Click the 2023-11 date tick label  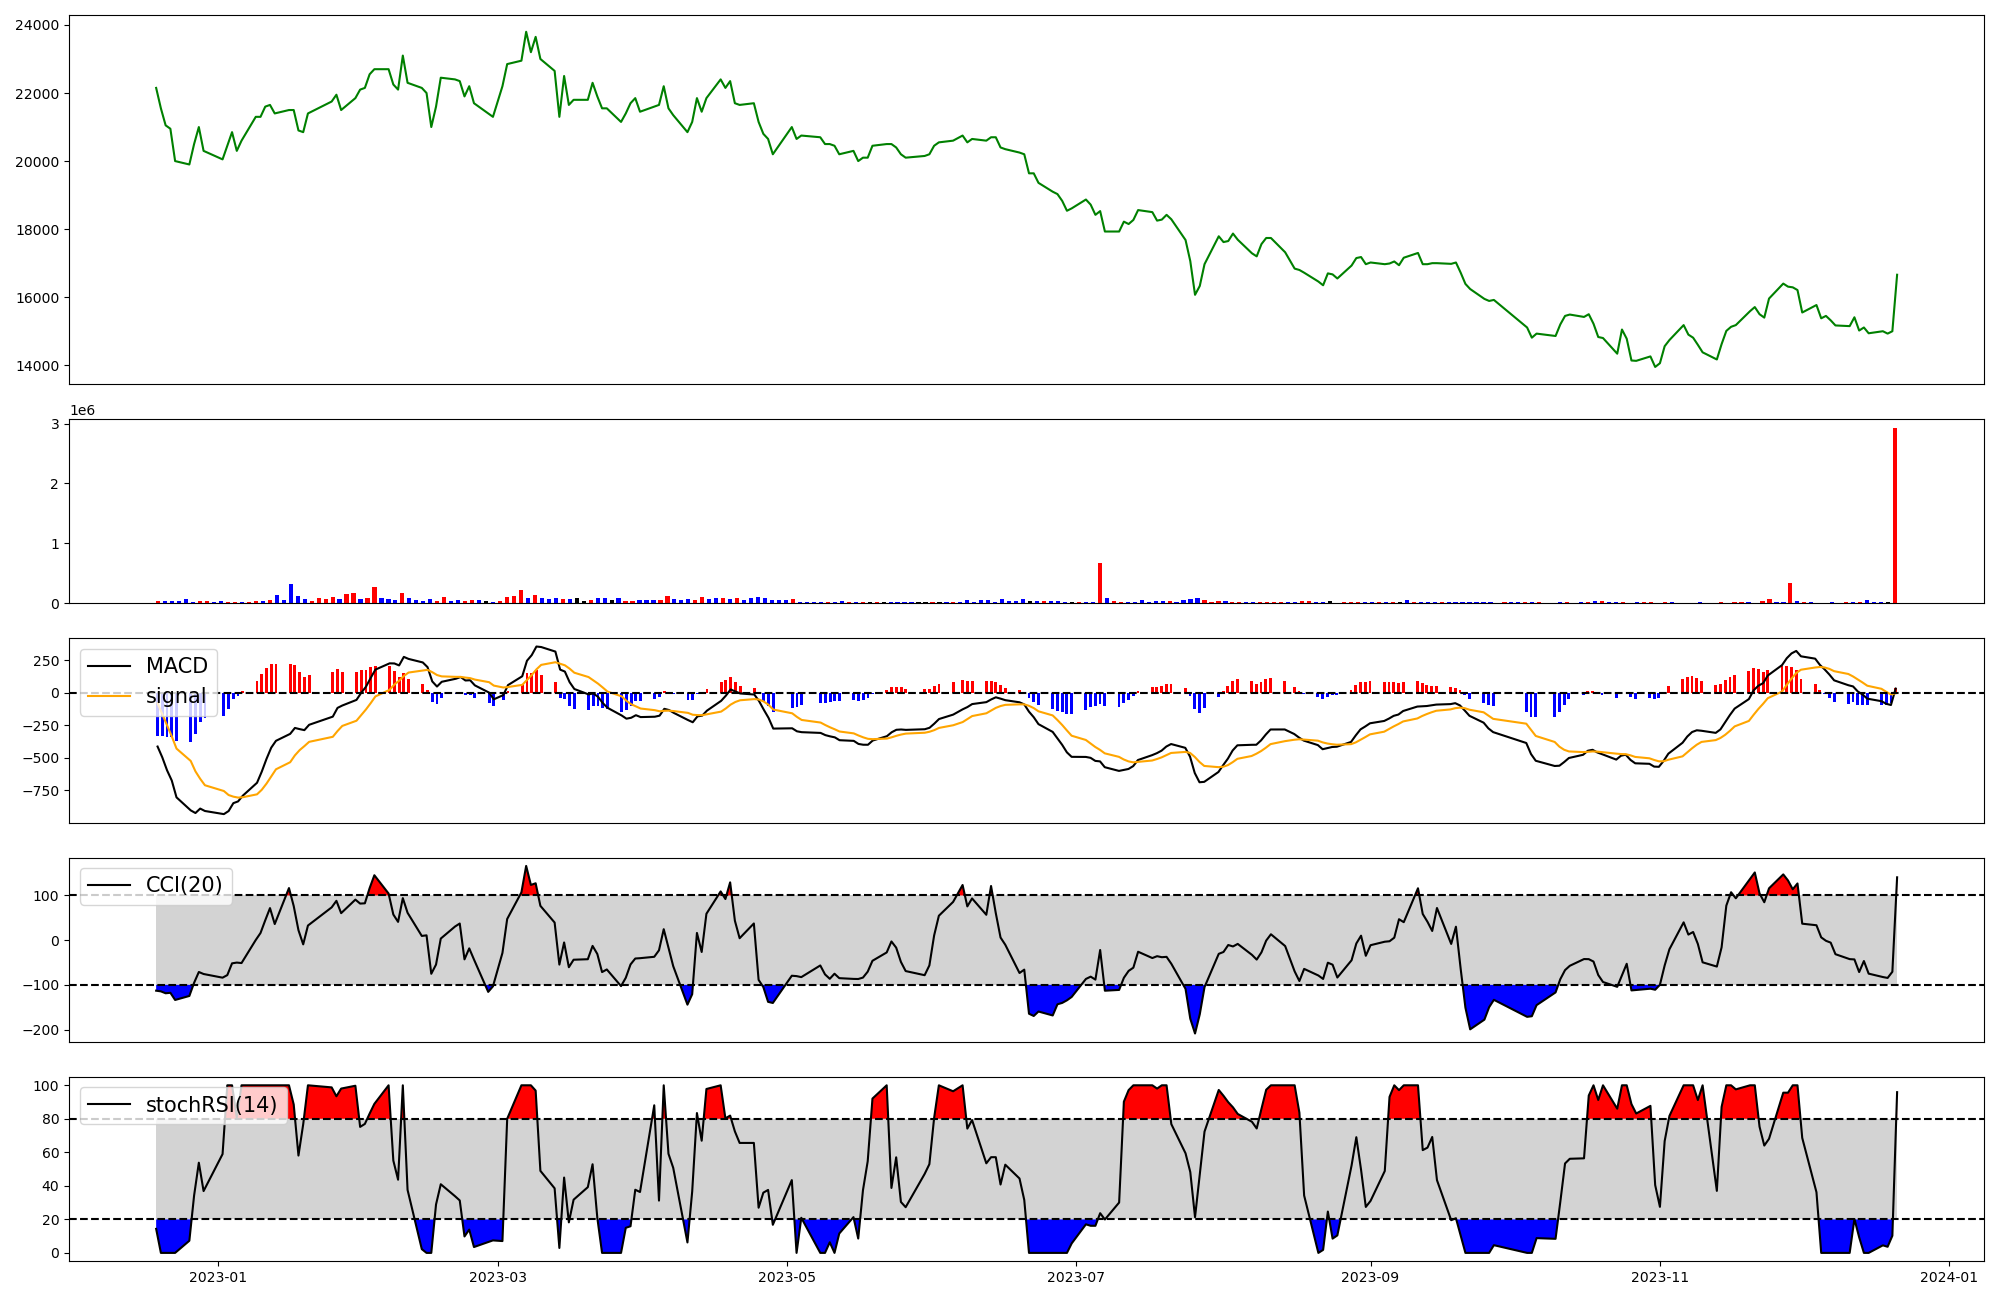click(x=1660, y=1277)
